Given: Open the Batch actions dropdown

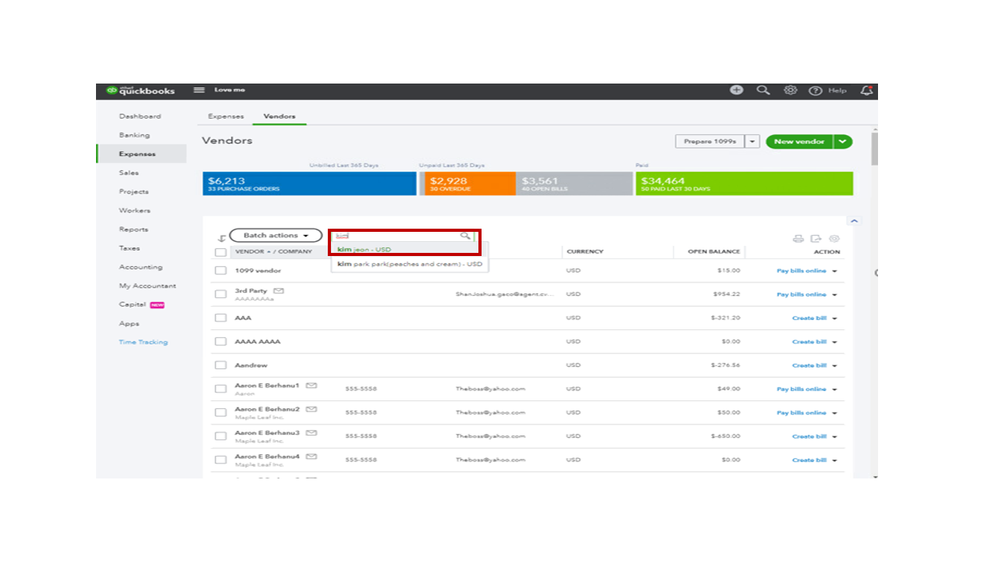Looking at the screenshot, I should click(275, 235).
